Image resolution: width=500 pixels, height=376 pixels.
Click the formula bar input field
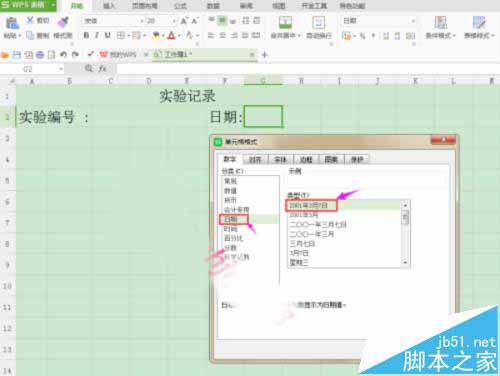point(307,69)
